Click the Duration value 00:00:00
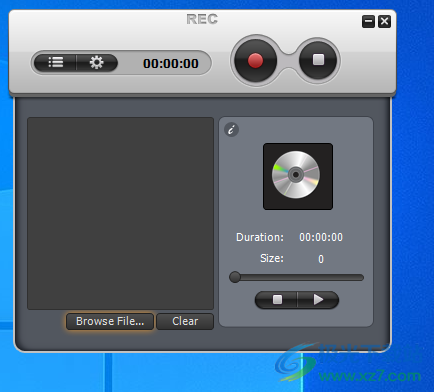Image resolution: width=434 pixels, height=392 pixels. [x=321, y=237]
